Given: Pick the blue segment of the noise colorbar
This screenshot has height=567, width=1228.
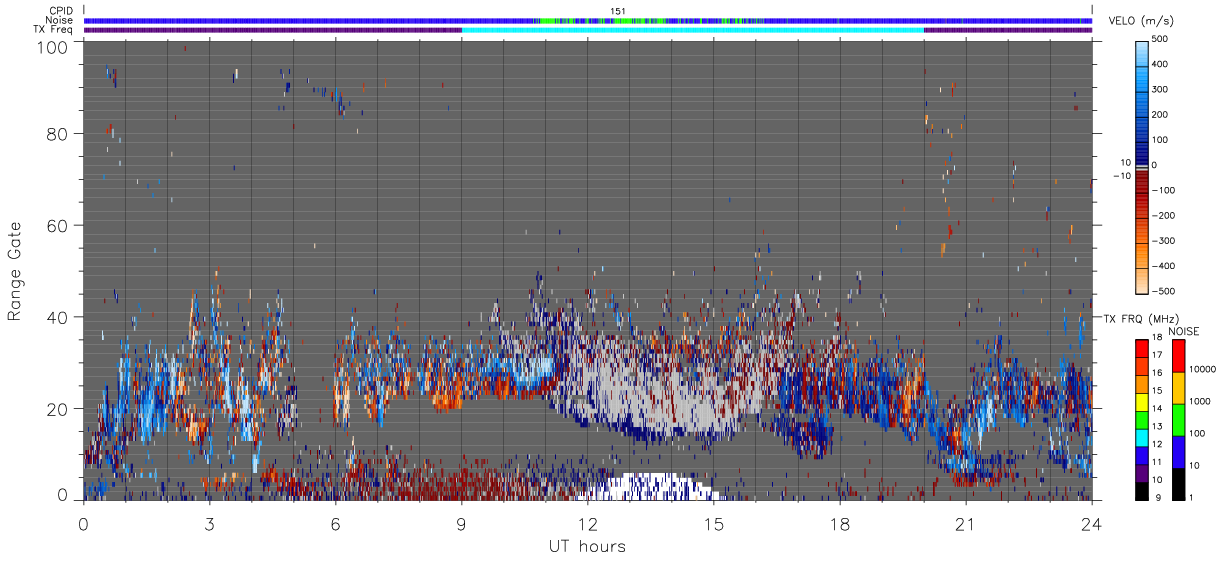Looking at the screenshot, I should (x=1179, y=452).
